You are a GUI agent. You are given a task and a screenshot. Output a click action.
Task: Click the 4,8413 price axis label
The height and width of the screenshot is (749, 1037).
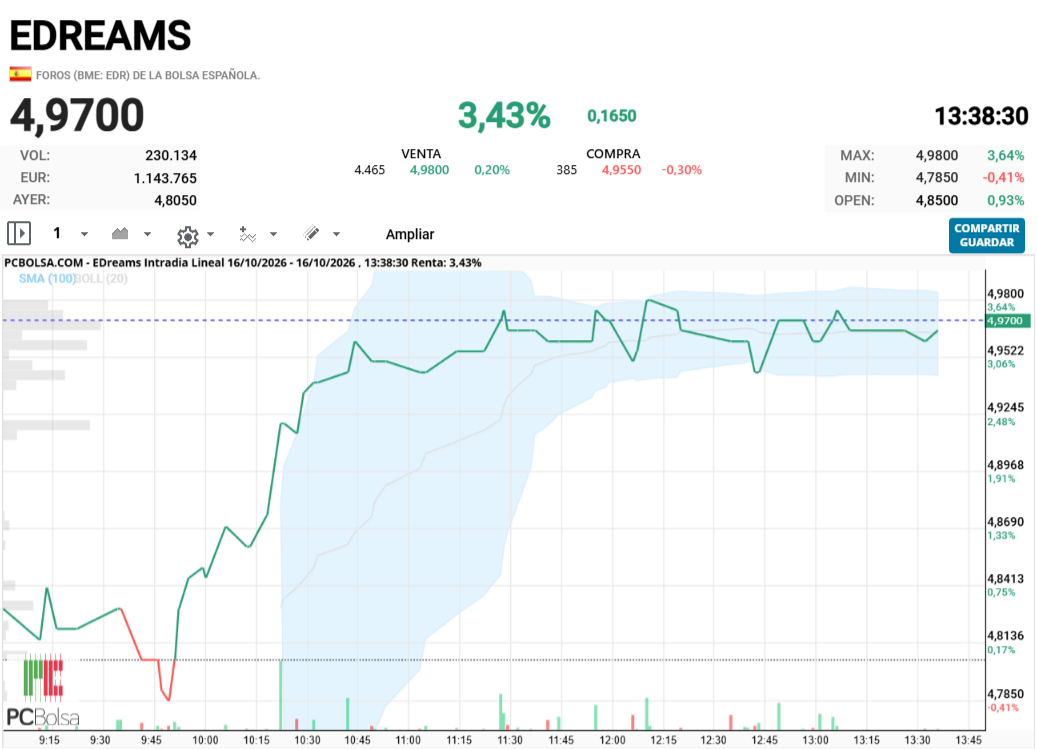[1005, 578]
